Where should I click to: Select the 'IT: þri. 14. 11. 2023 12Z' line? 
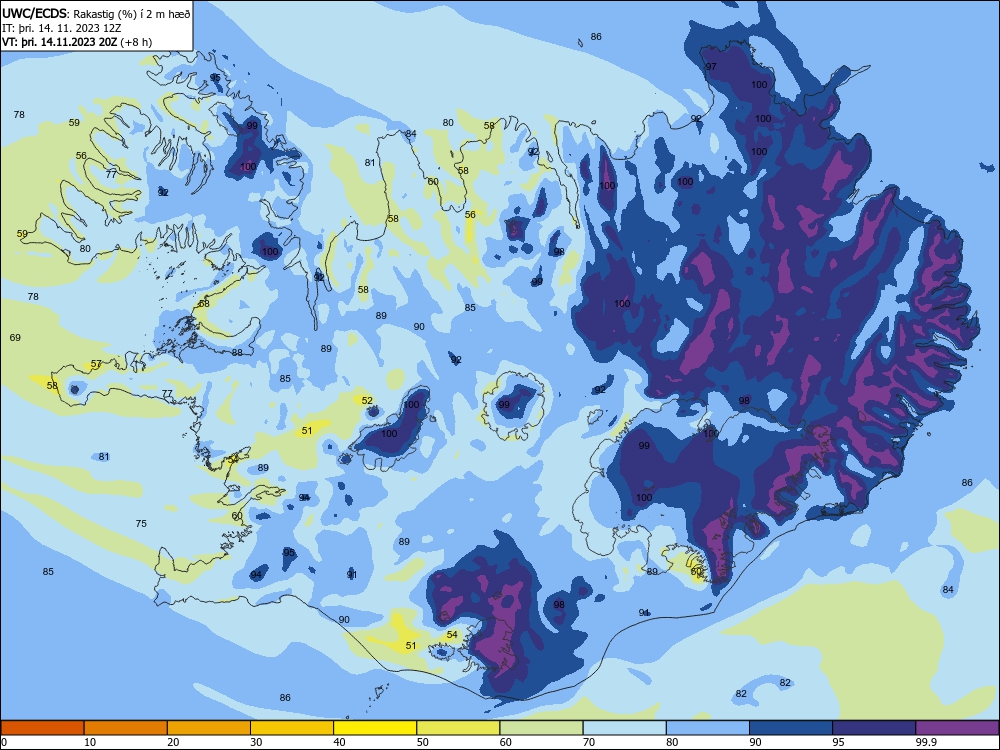point(61,28)
